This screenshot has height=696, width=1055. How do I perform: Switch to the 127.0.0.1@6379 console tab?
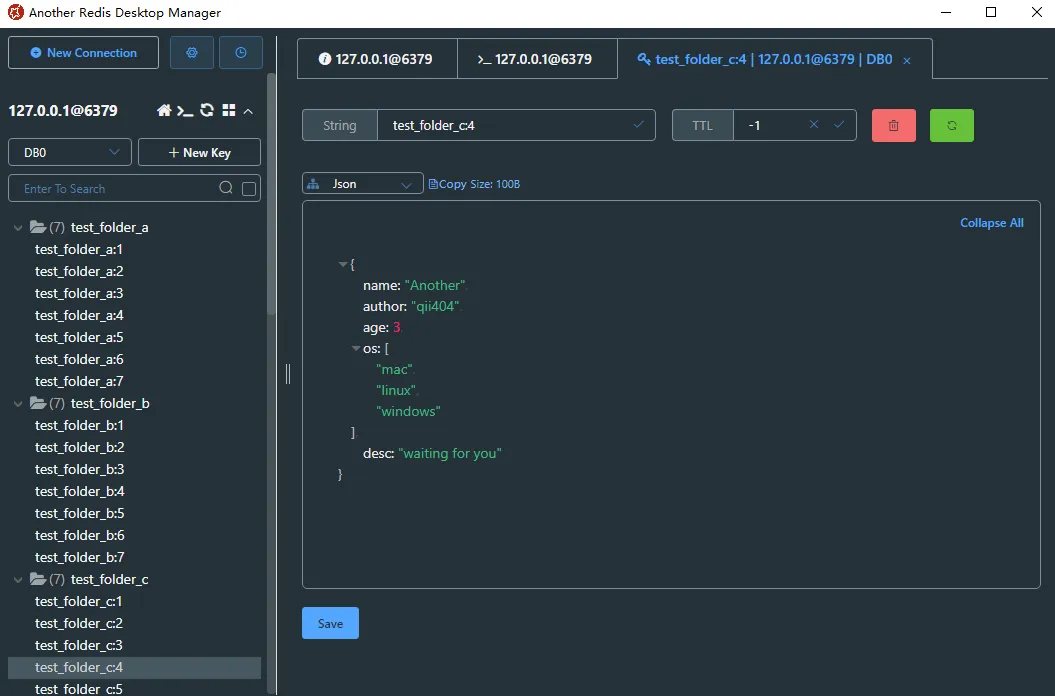coord(536,59)
